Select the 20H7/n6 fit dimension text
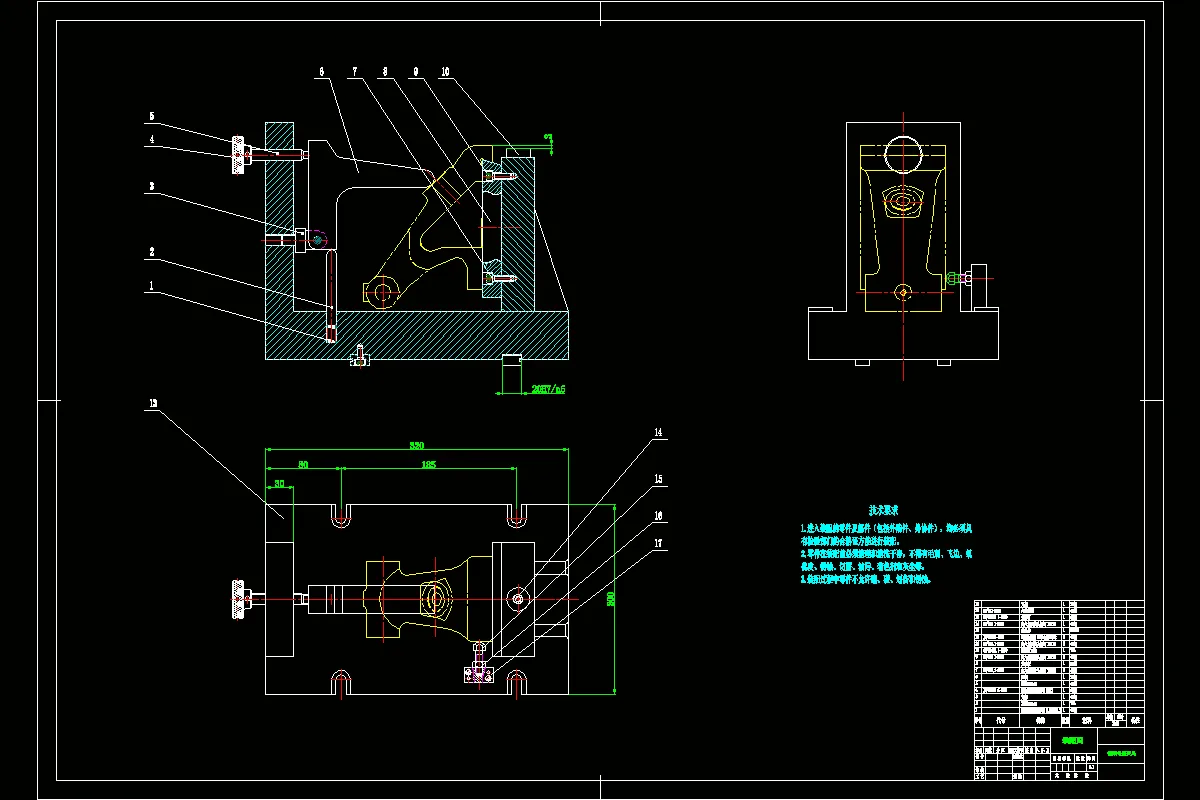Image resolution: width=1200 pixels, height=800 pixels. 549,388
